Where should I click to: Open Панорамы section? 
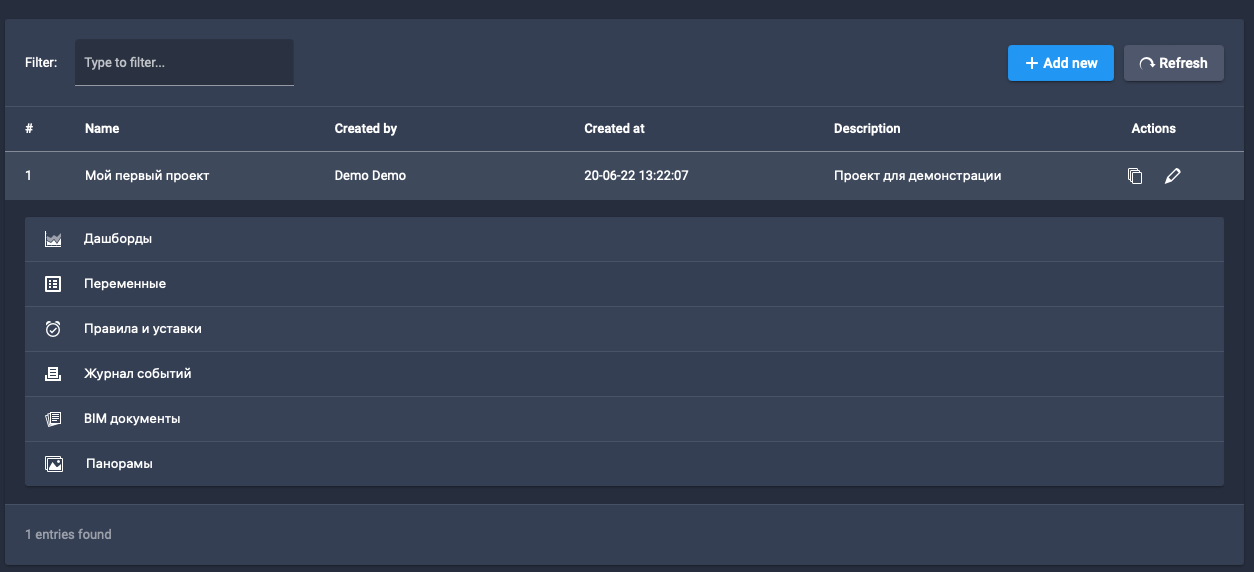pyautogui.click(x=119, y=464)
